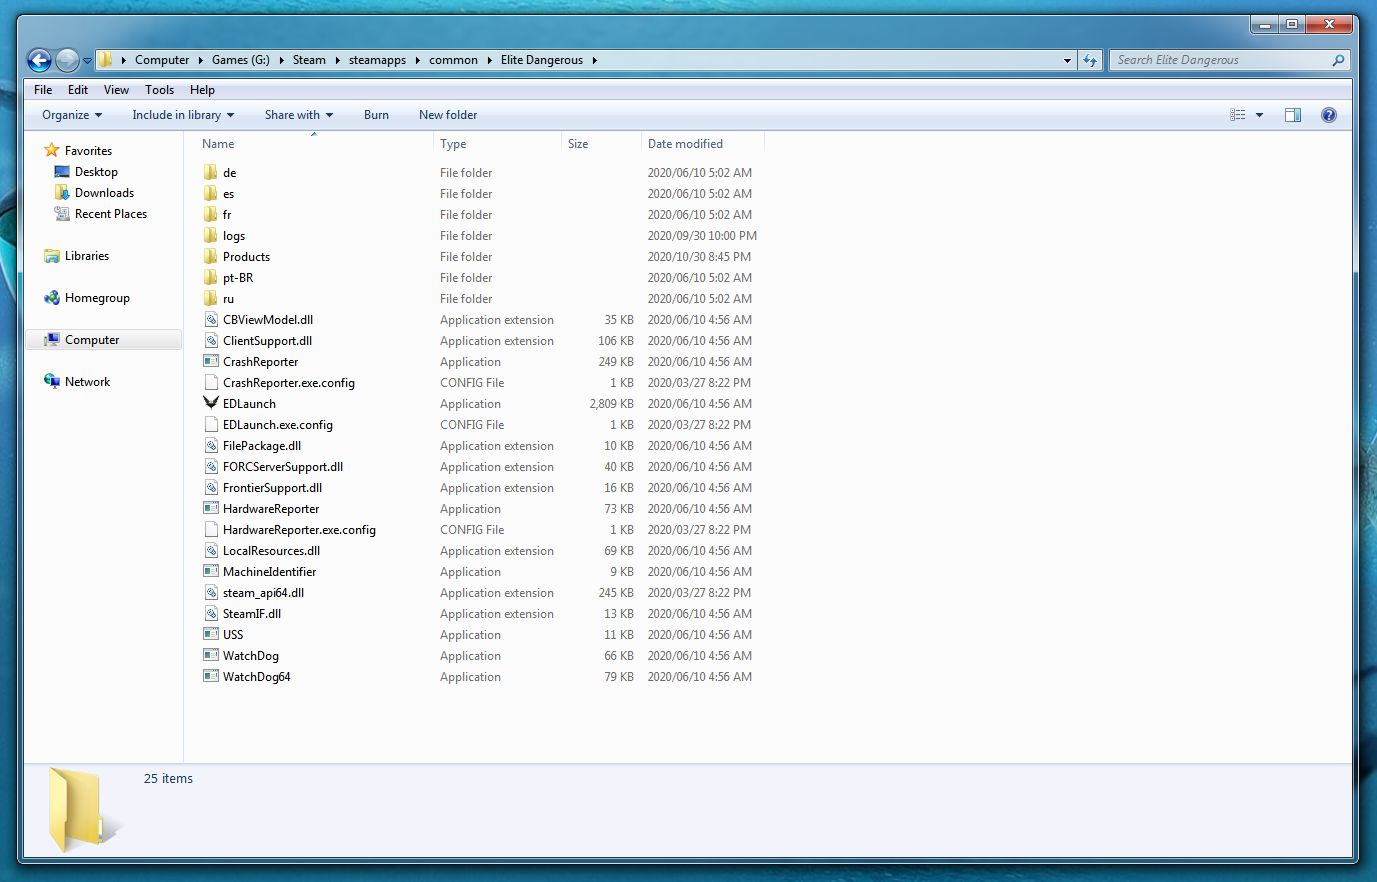The height and width of the screenshot is (882, 1377).
Task: Click the SteamIF.dll file name
Action: point(252,614)
